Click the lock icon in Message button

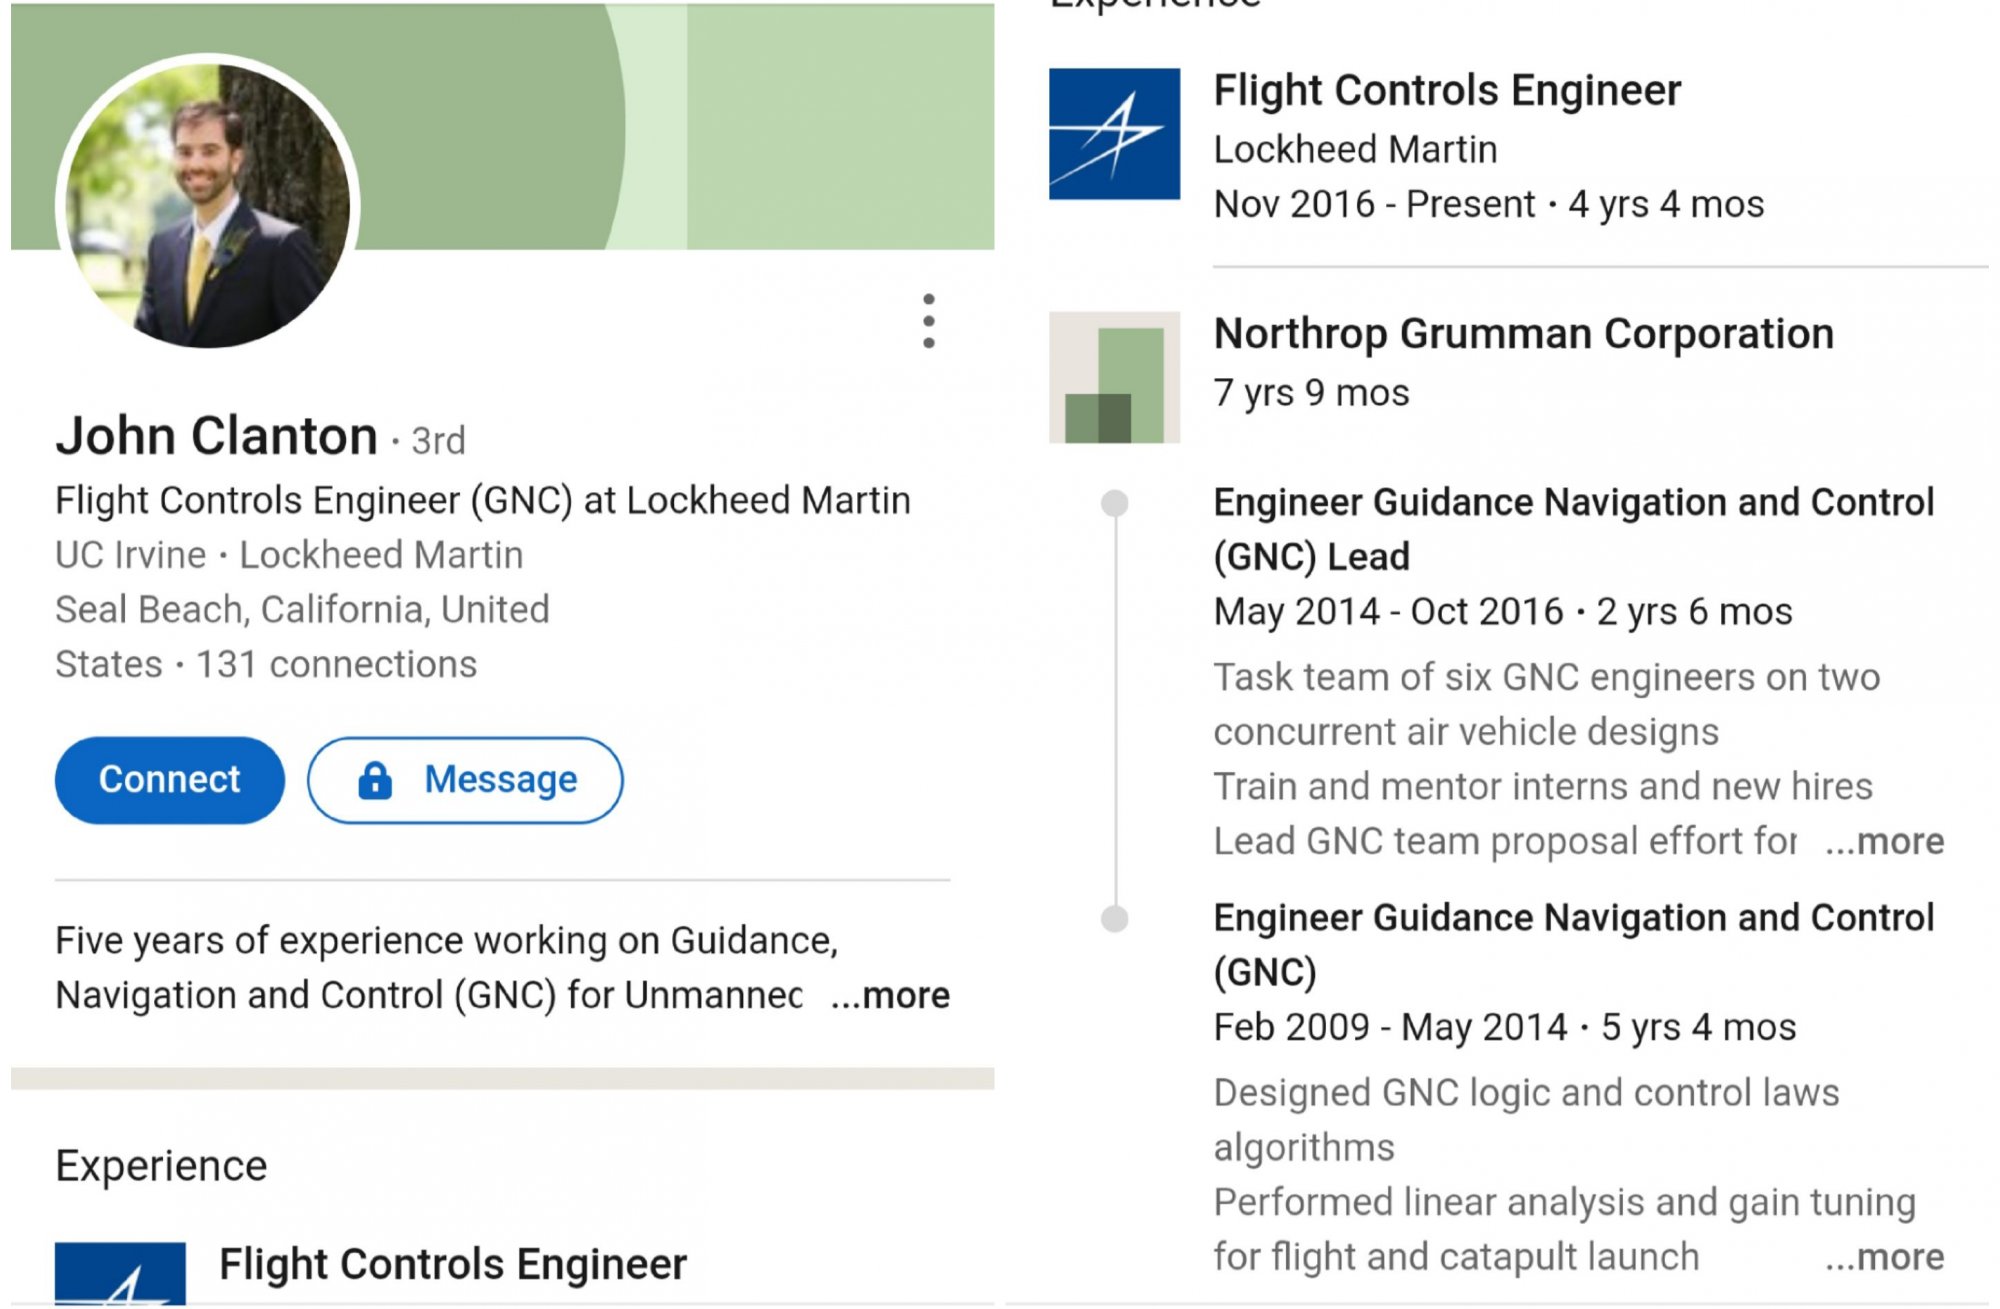(x=375, y=780)
